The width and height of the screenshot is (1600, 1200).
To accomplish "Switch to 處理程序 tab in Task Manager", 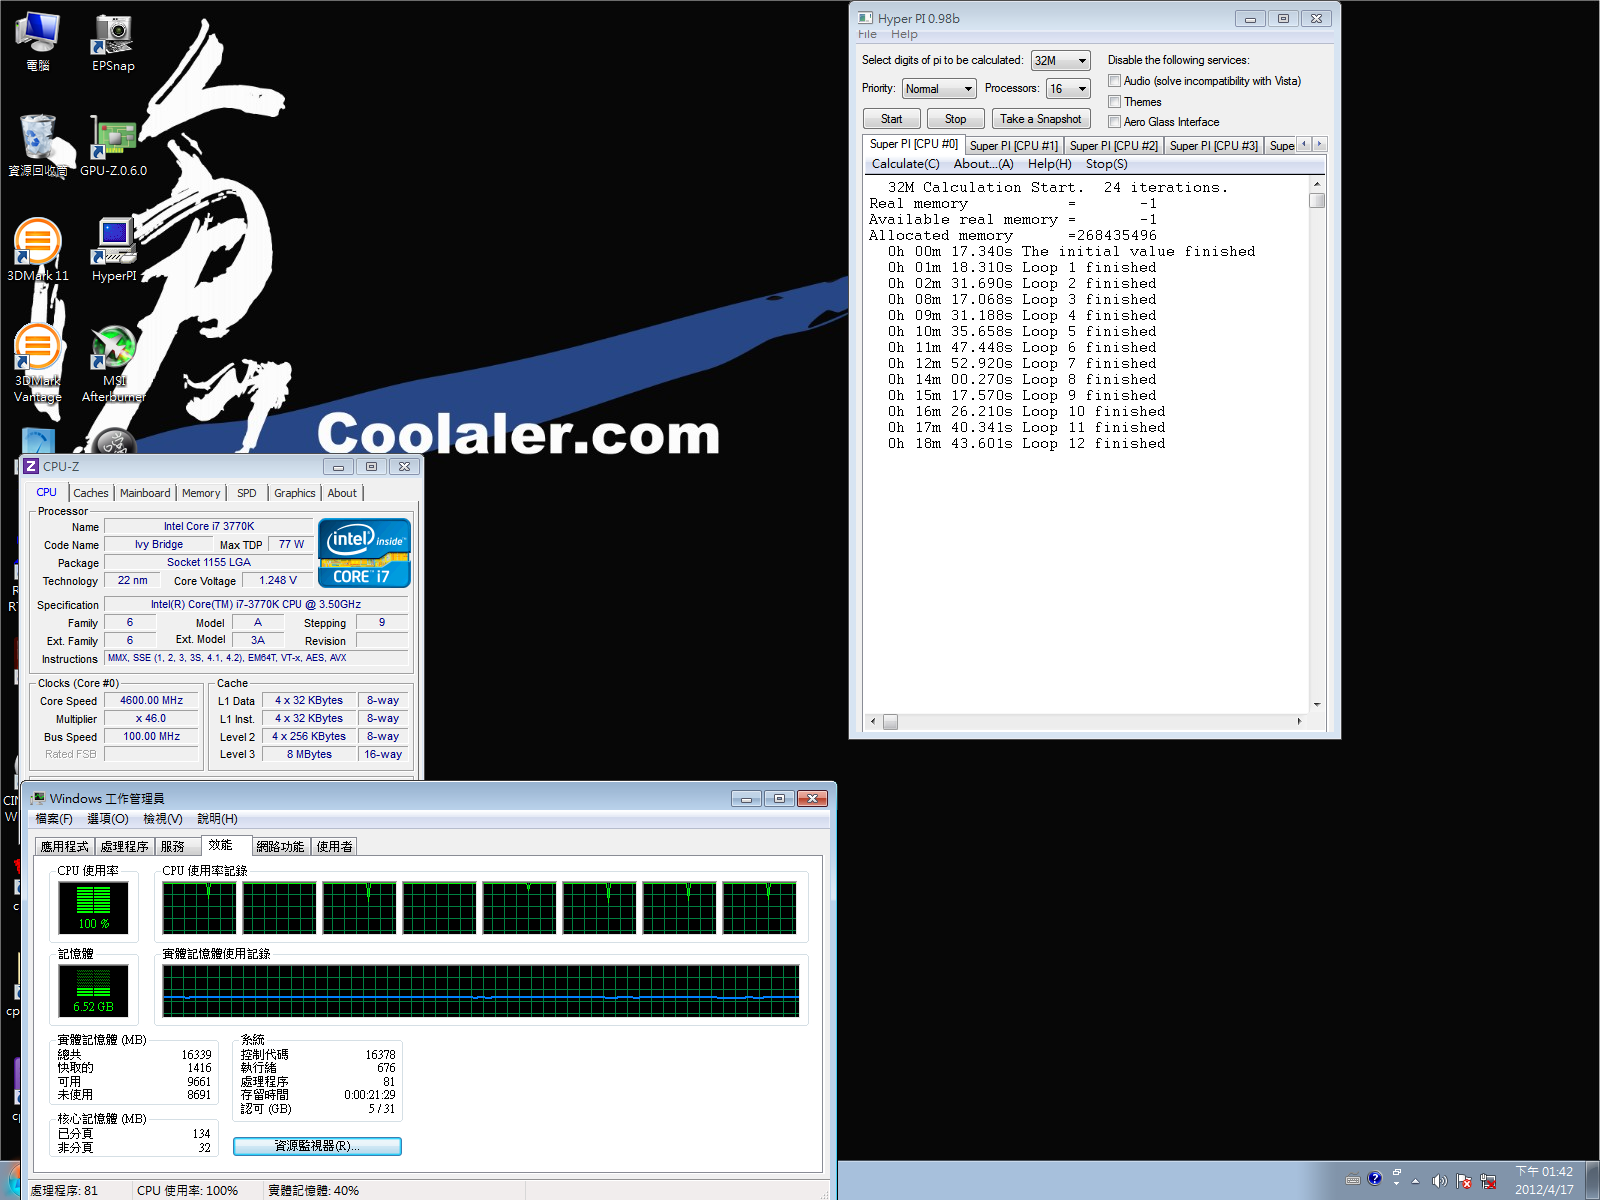I will [125, 846].
